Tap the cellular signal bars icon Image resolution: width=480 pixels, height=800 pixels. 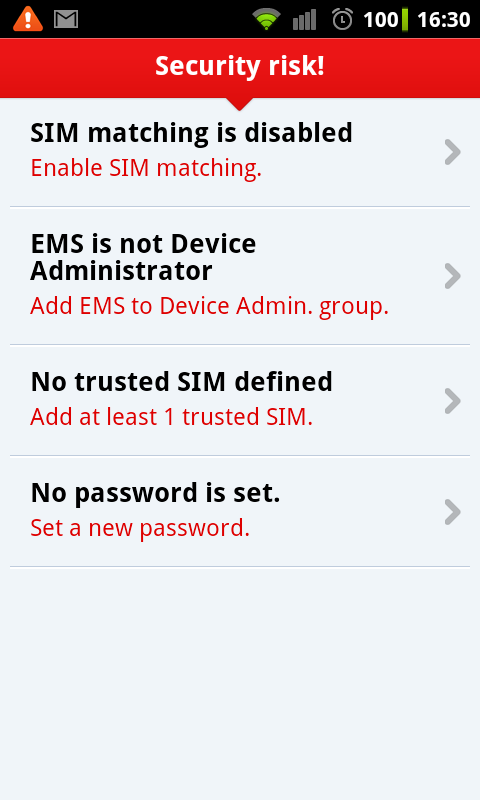coord(305,19)
